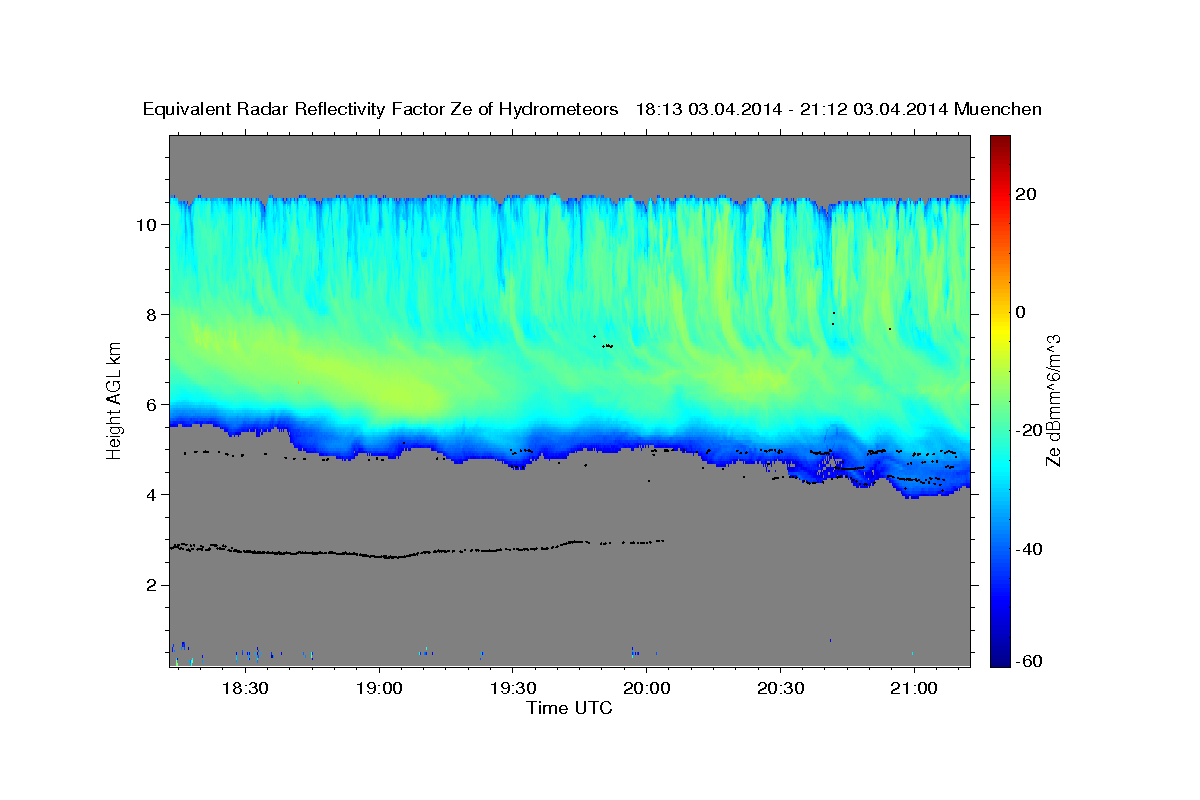Click the 'Muenchen' location label in title

click(x=998, y=110)
